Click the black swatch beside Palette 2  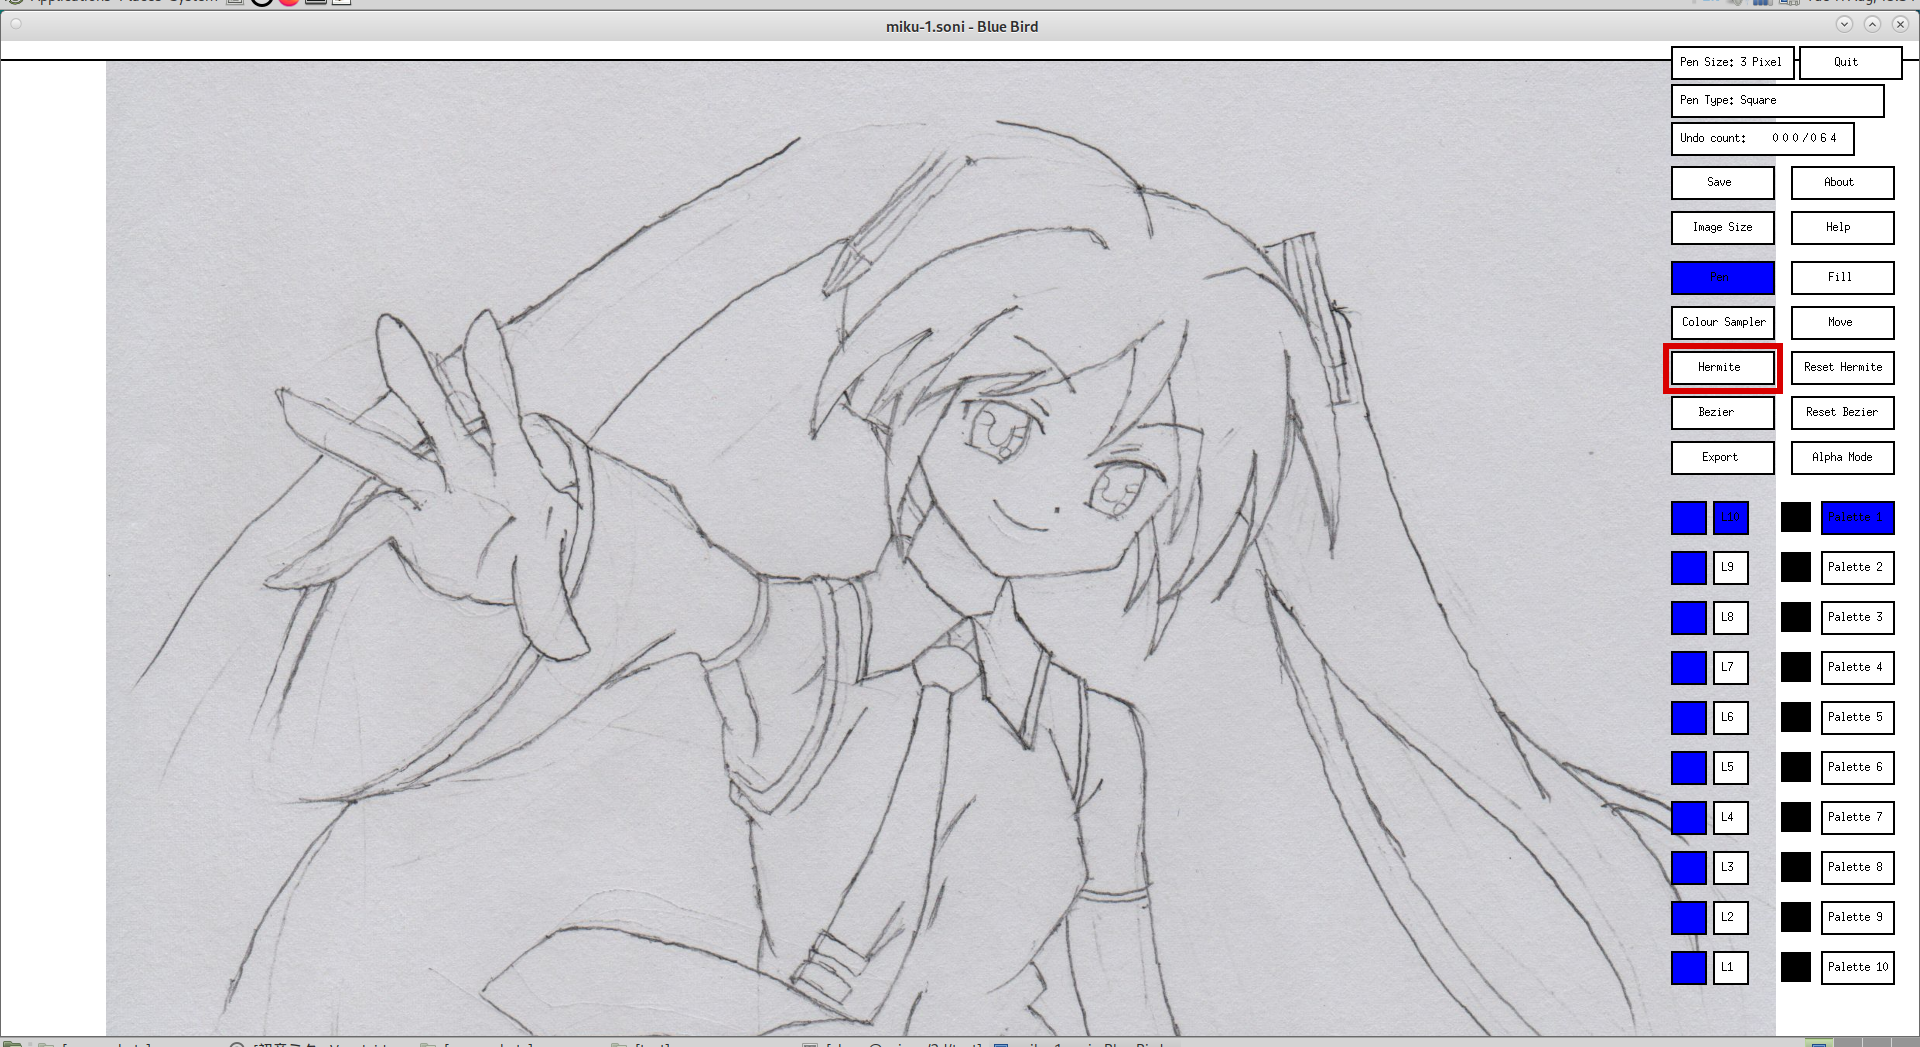pyautogui.click(x=1796, y=567)
